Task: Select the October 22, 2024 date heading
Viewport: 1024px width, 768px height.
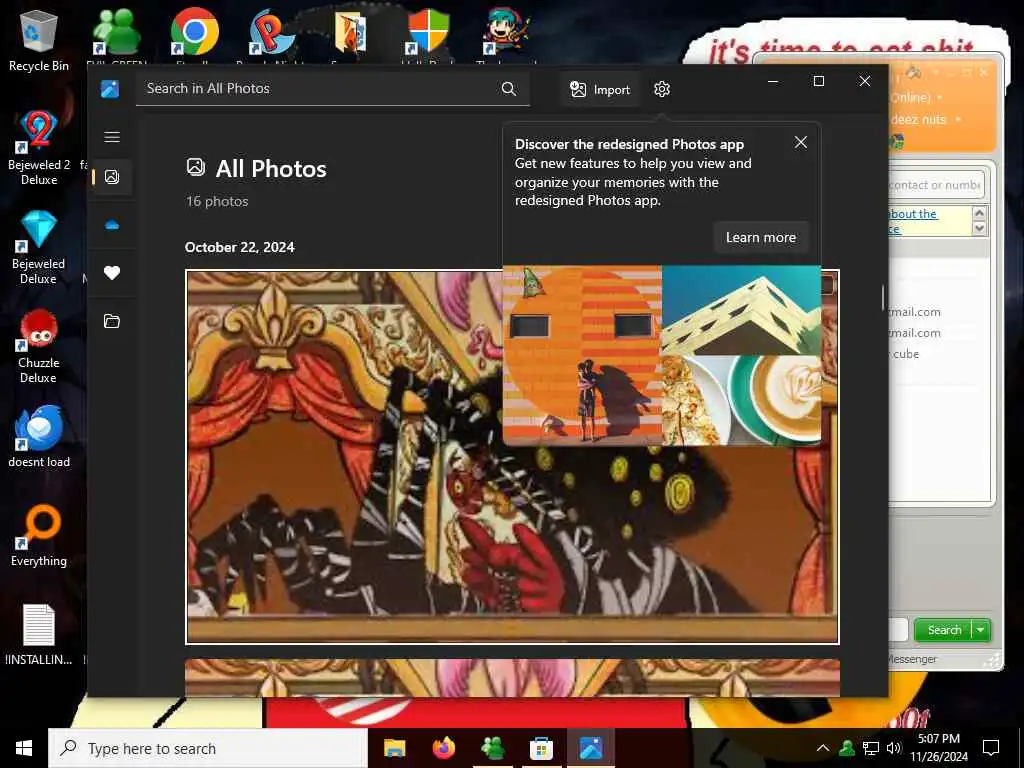Action: coord(240,248)
